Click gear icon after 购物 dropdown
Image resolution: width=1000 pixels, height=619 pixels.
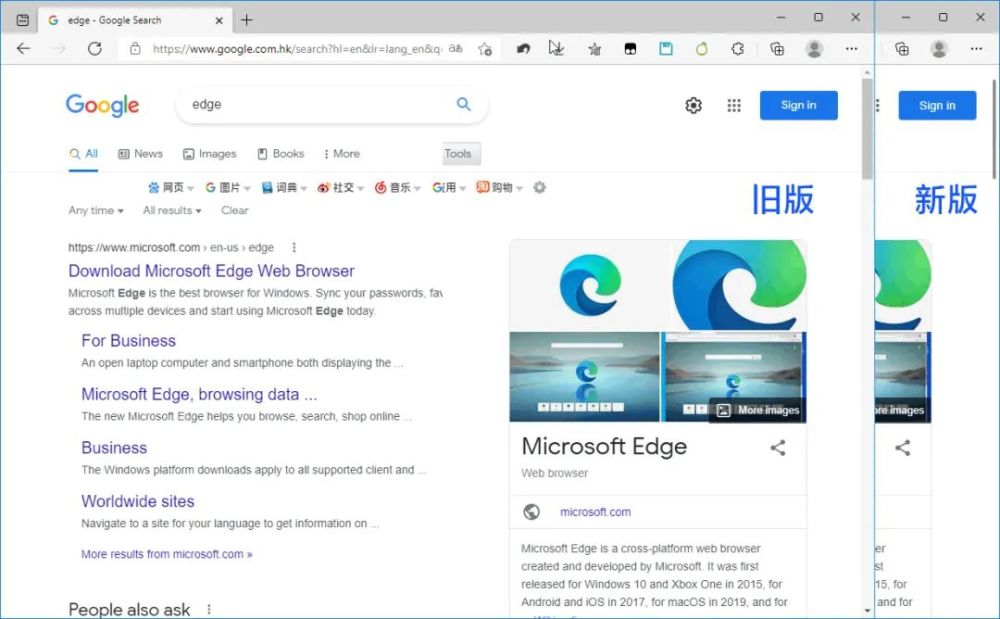point(540,187)
